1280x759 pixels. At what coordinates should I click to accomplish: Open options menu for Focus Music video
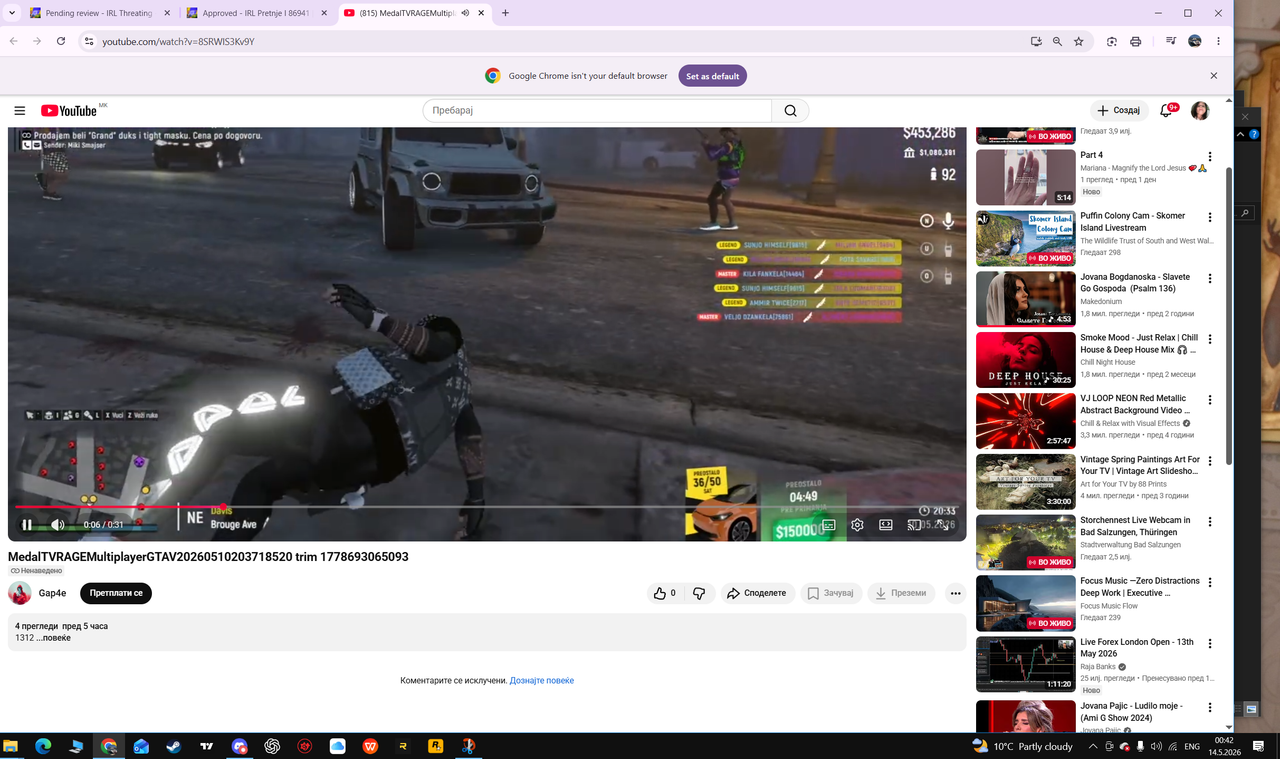click(x=1210, y=583)
